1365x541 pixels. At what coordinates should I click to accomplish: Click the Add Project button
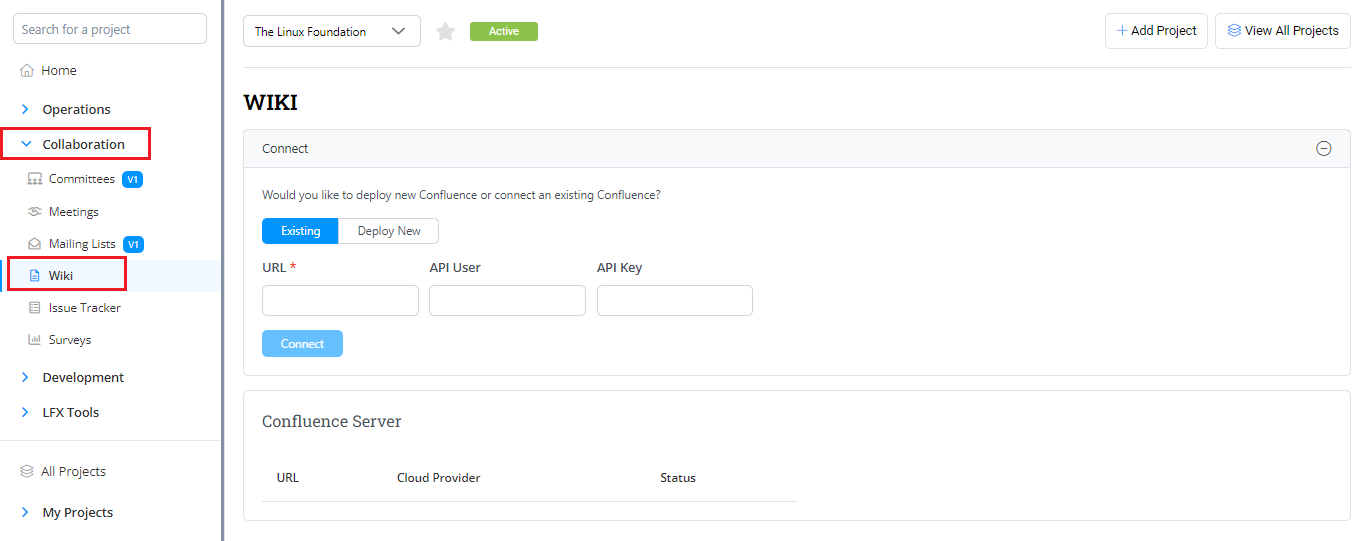(x=1156, y=31)
